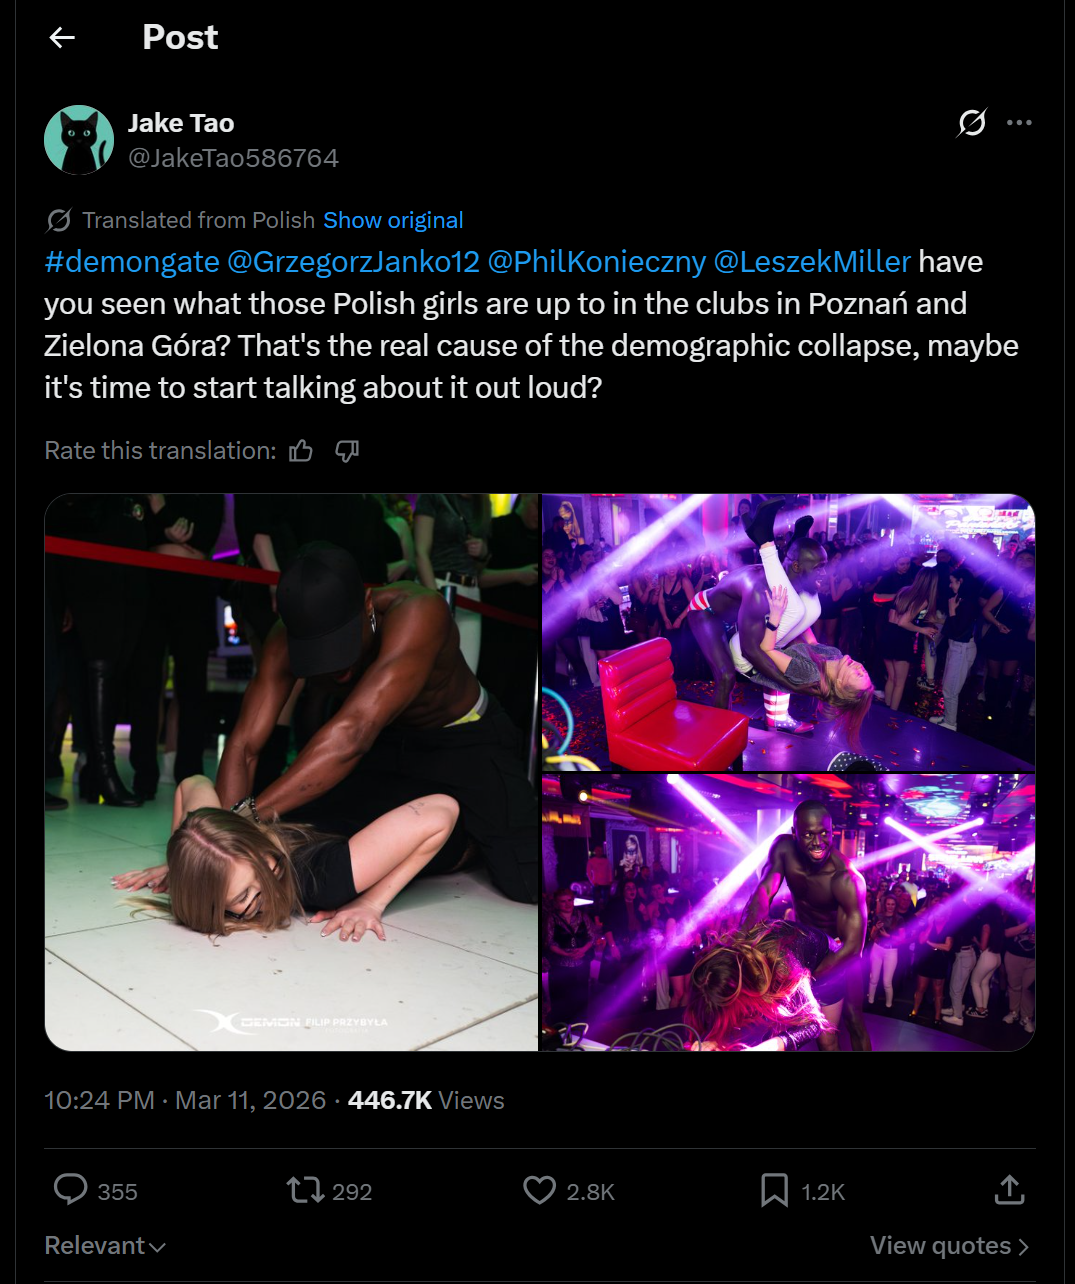Open the left large photo
Image resolution: width=1075 pixels, height=1284 pixels.
[x=291, y=772]
